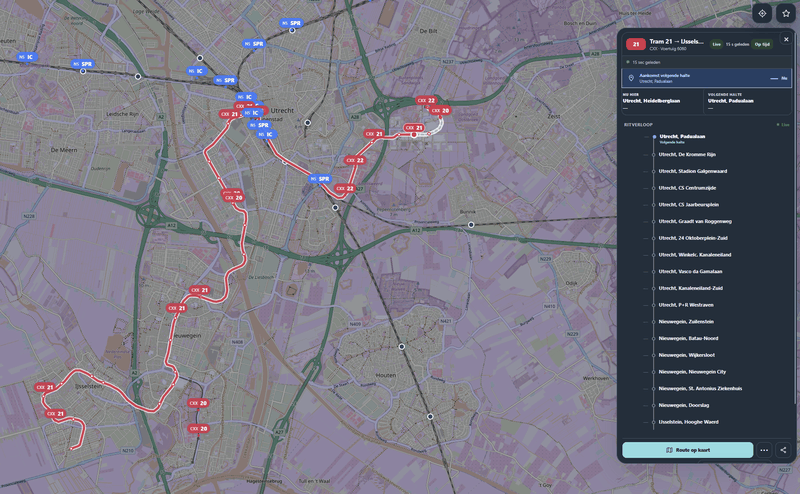Select stop 'Nieuwegein, Batau-Noord'
This screenshot has height=494, width=800.
point(688,338)
